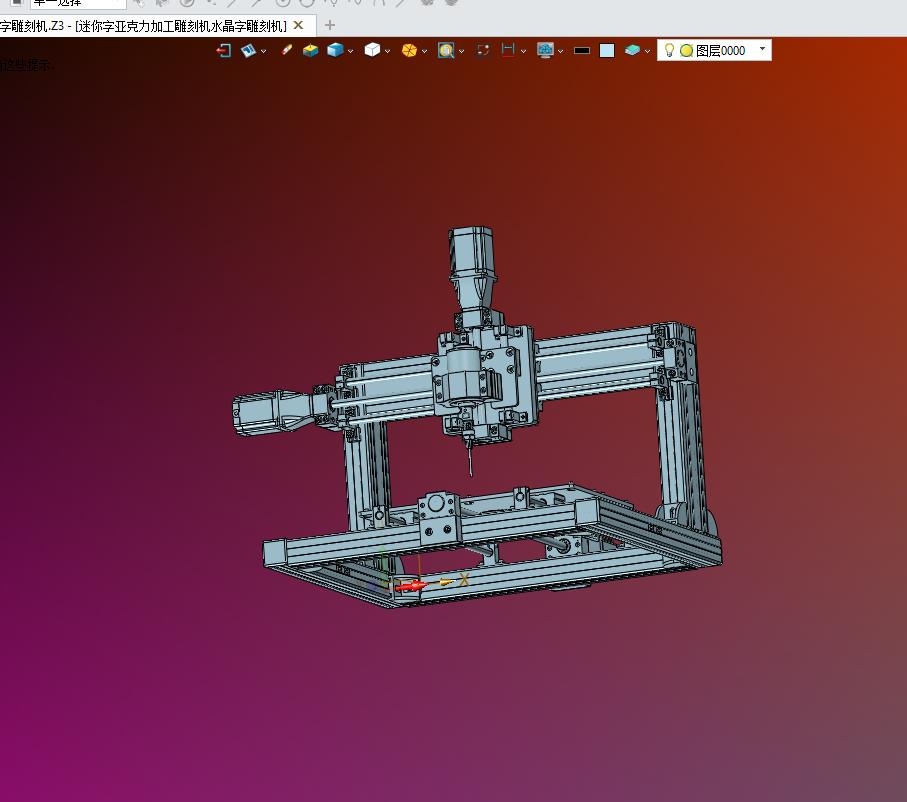
Task: Toggle the dashed rotate-square icon
Action: [x=483, y=50]
